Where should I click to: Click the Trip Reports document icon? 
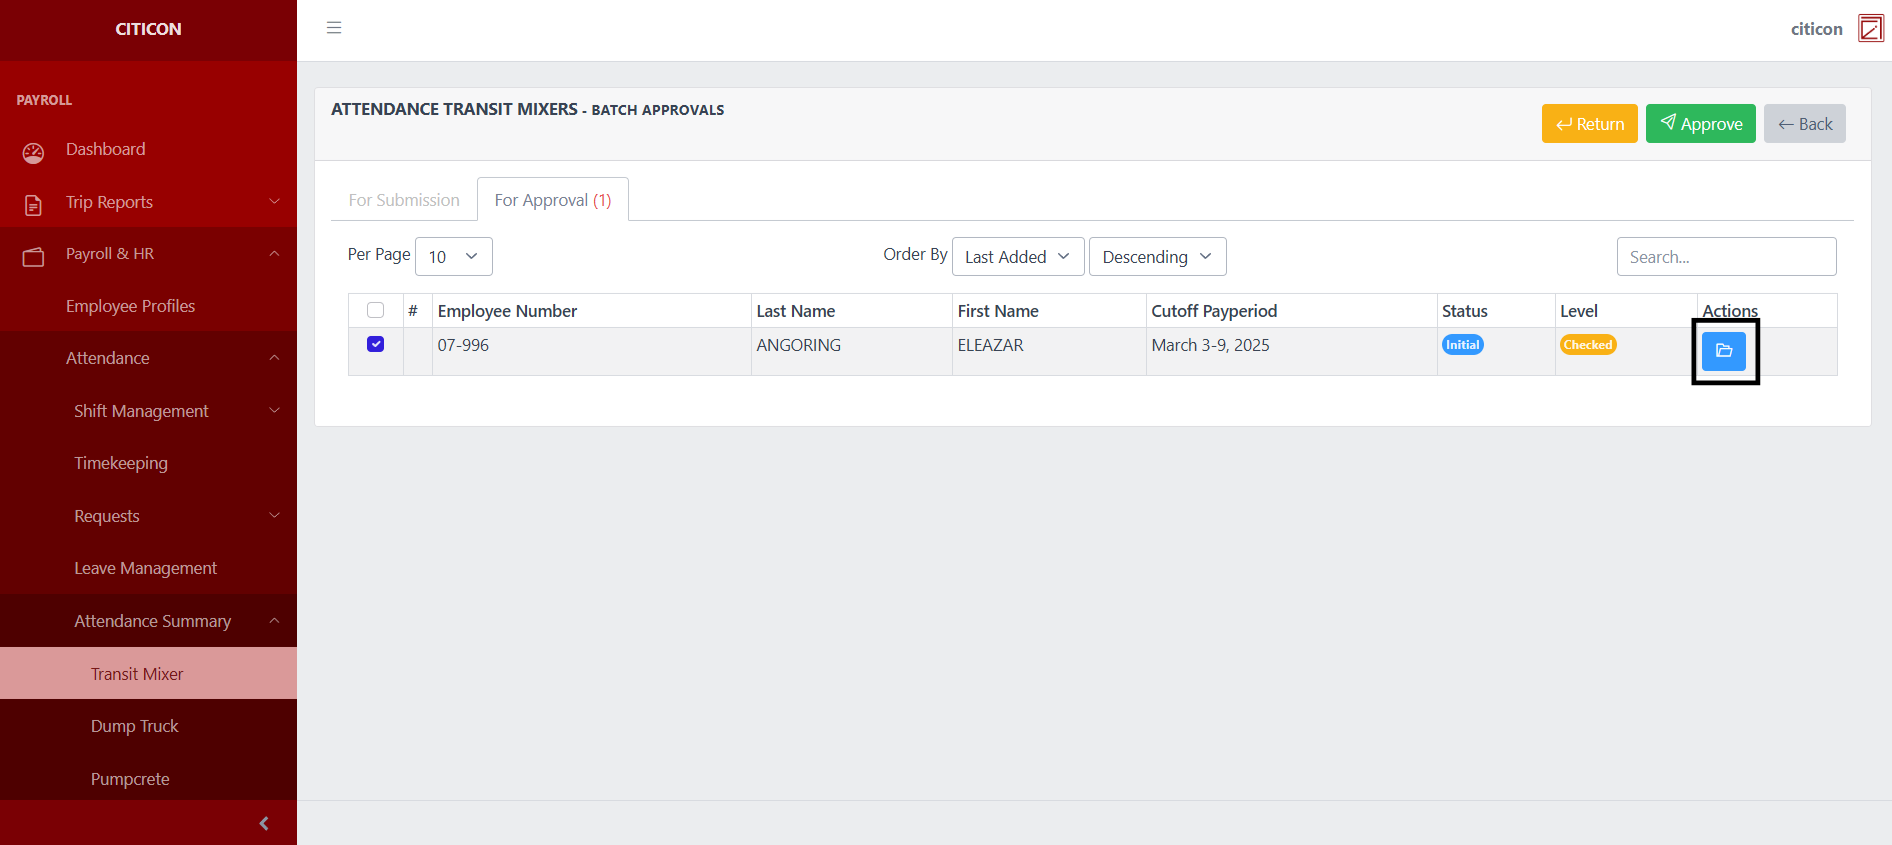coord(33,205)
